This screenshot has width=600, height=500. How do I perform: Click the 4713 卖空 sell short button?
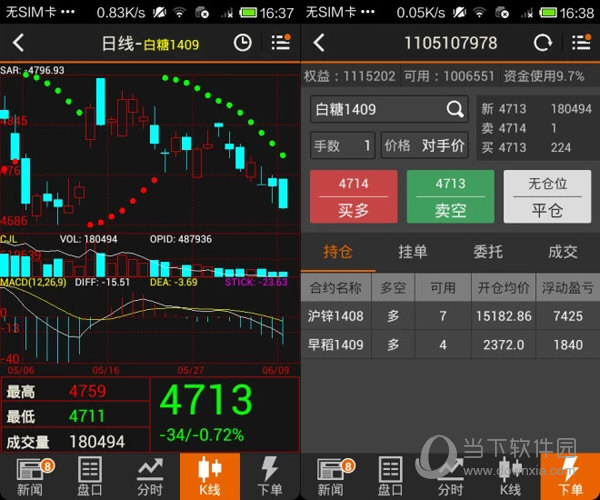[450, 197]
